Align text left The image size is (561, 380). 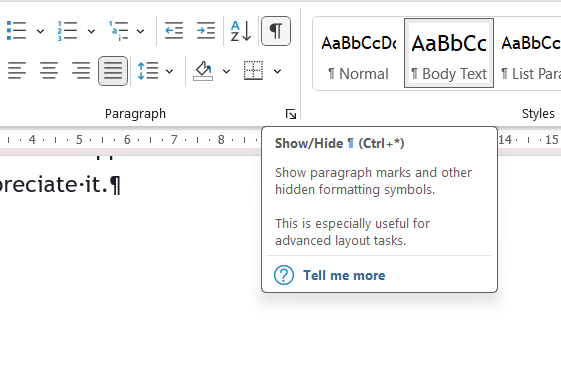tap(17, 70)
